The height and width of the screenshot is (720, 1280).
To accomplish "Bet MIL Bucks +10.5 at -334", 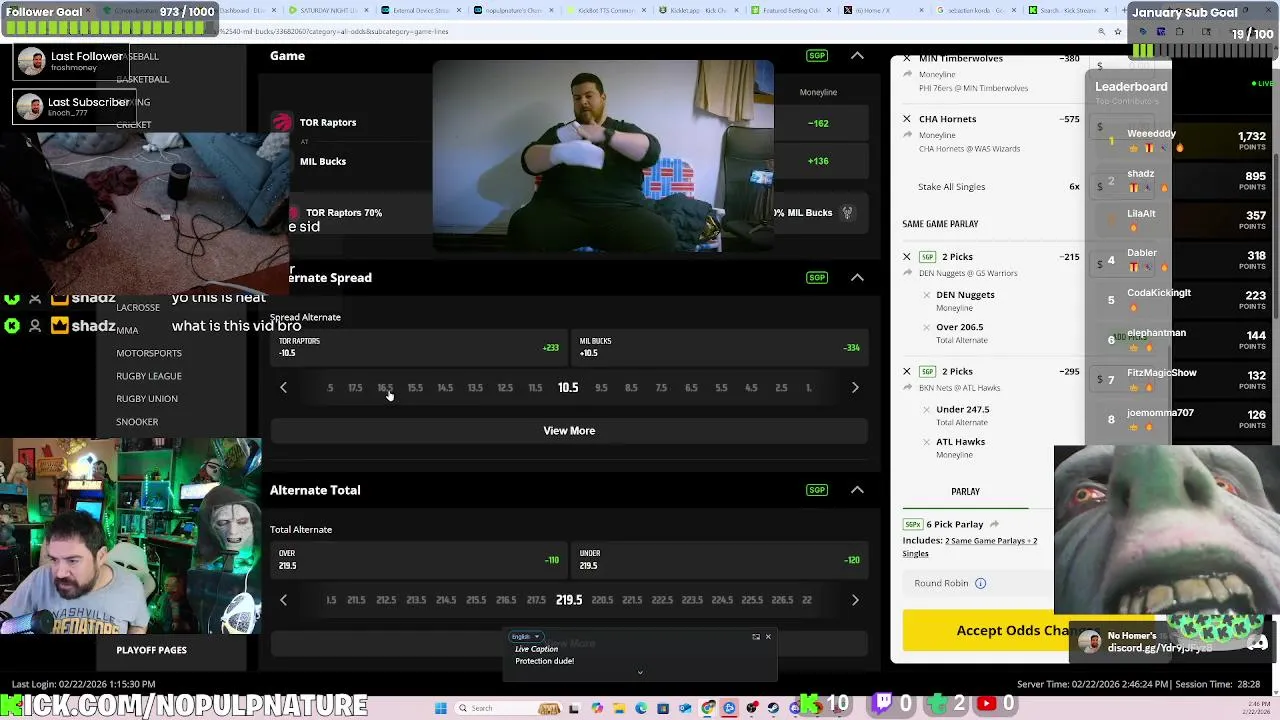I will coord(720,347).
